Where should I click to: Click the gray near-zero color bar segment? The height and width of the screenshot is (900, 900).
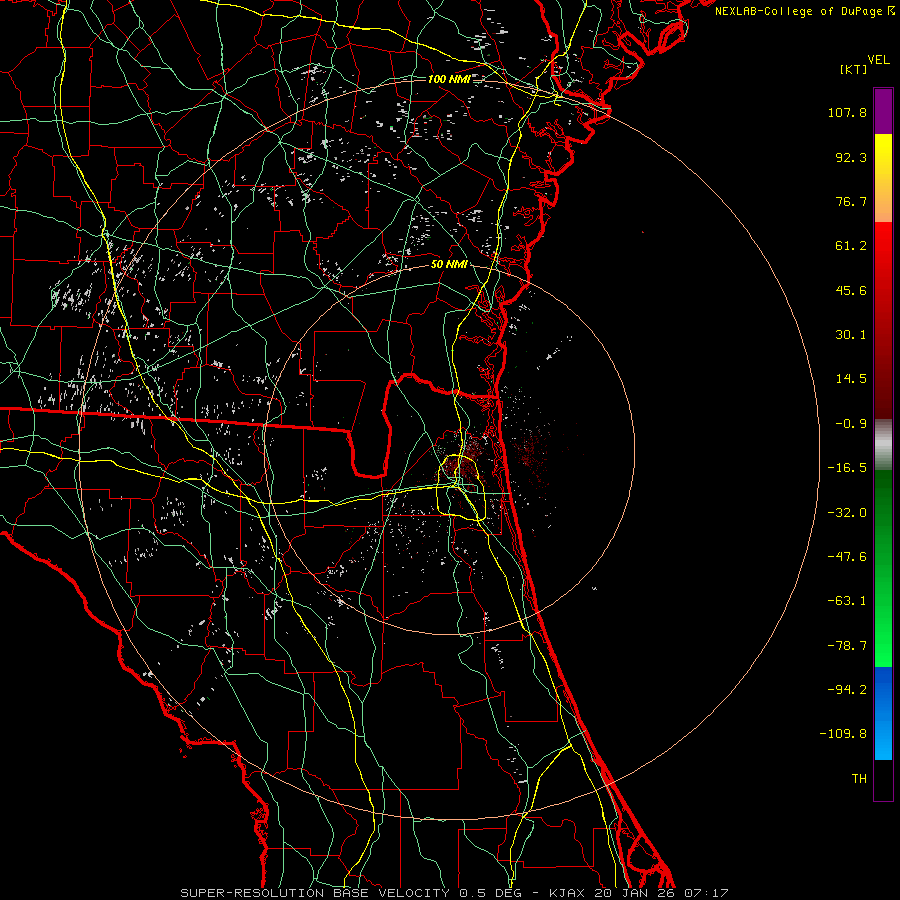883,445
